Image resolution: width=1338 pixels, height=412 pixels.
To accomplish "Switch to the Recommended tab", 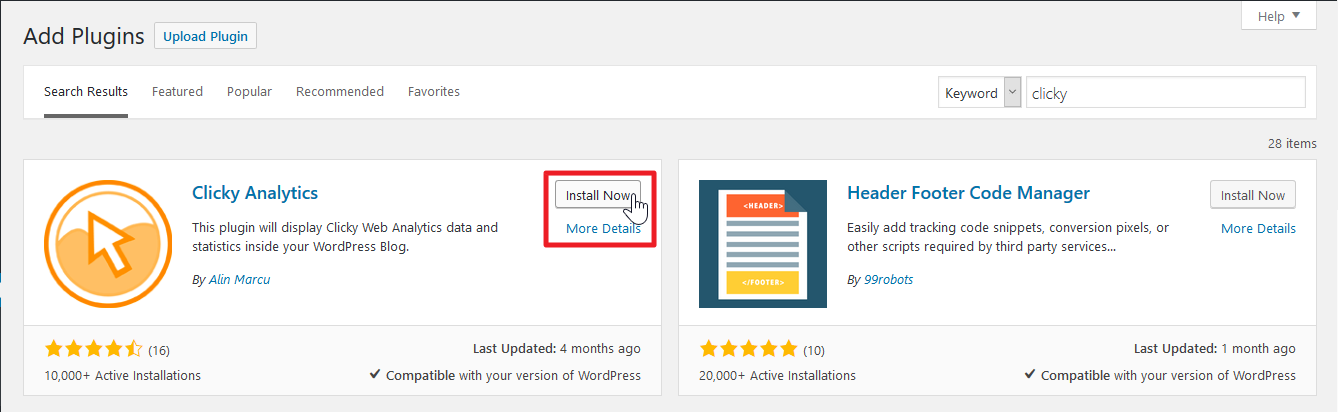I will pyautogui.click(x=340, y=91).
